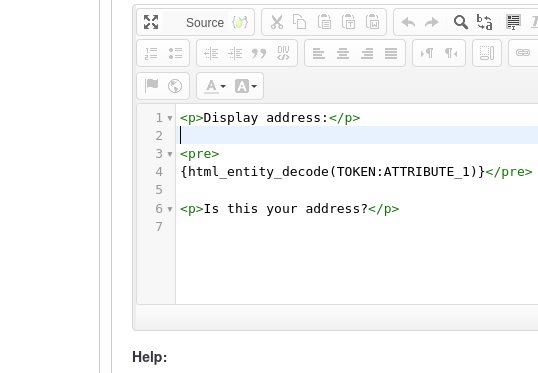Click Paste as plain text icon
The height and width of the screenshot is (373, 538).
pyautogui.click(x=348, y=22)
